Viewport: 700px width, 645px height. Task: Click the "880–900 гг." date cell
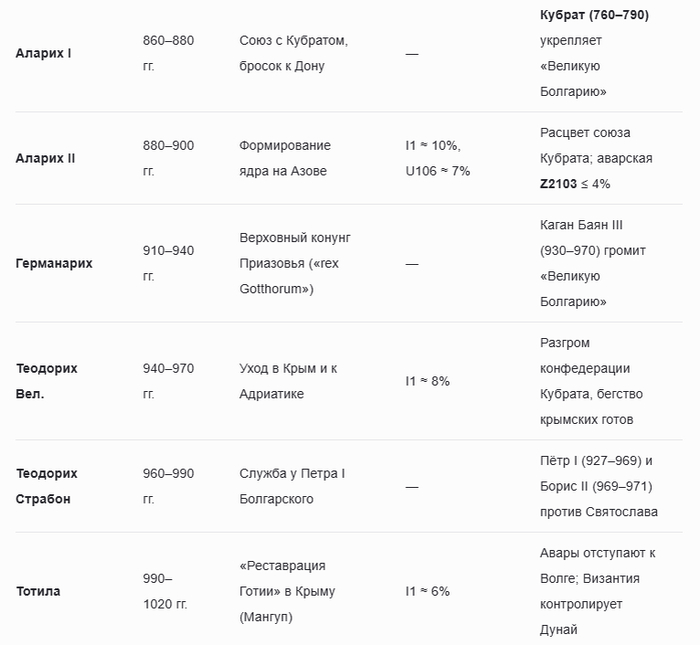pyautogui.click(x=168, y=158)
